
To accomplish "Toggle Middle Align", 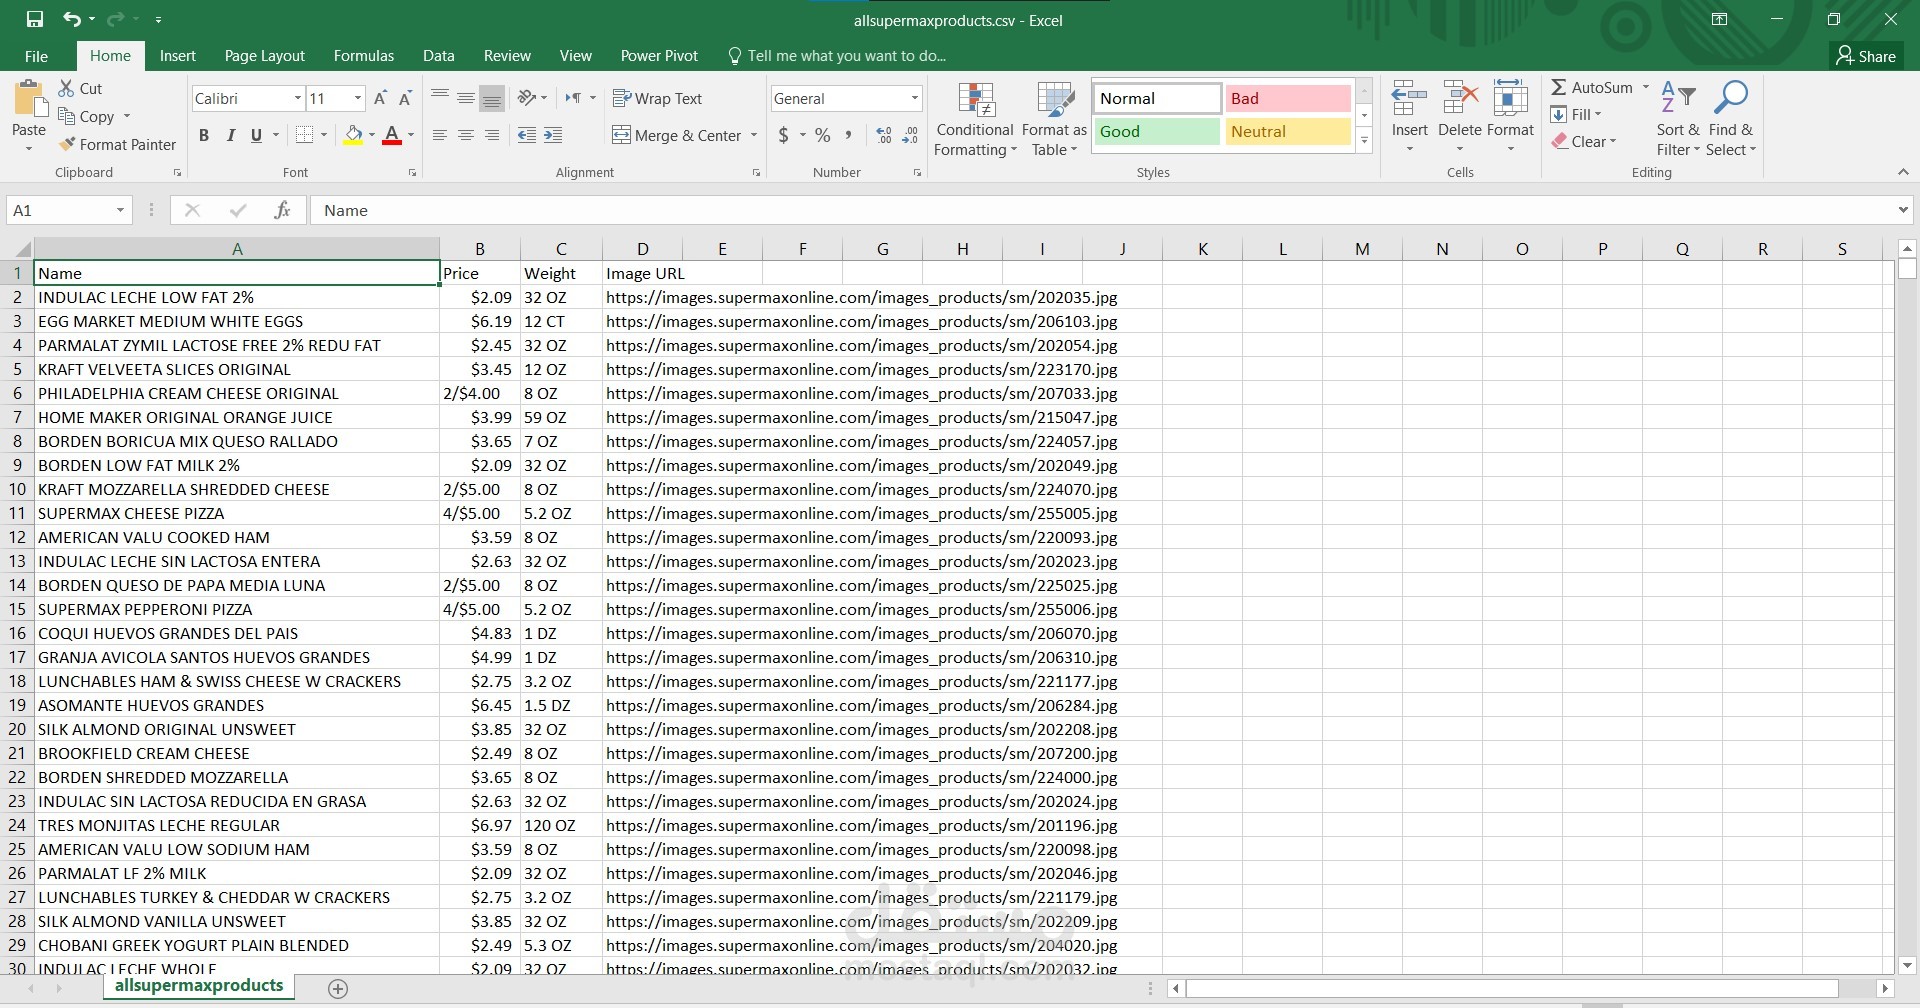I will [x=465, y=98].
